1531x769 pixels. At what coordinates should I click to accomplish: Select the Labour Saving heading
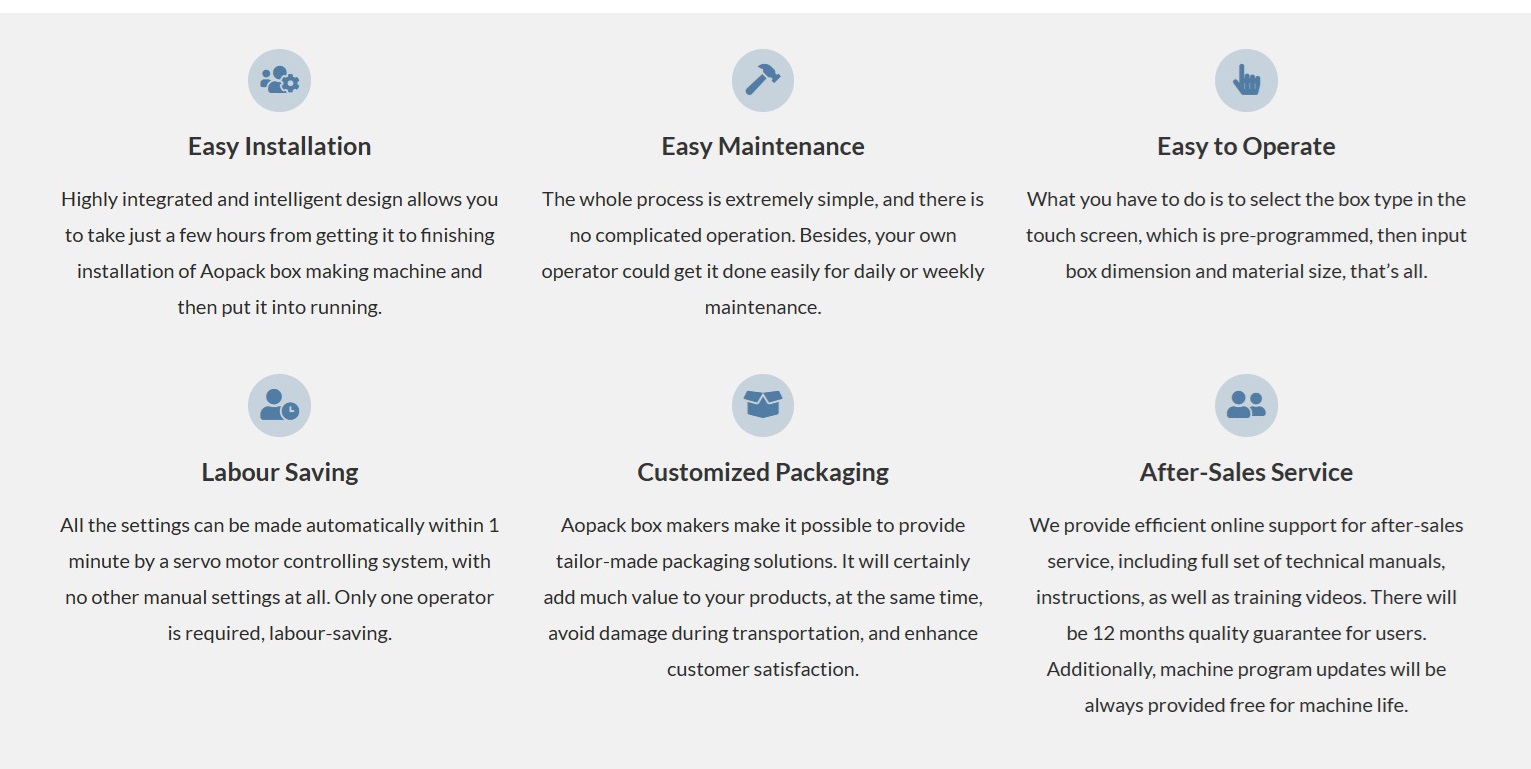(x=279, y=472)
